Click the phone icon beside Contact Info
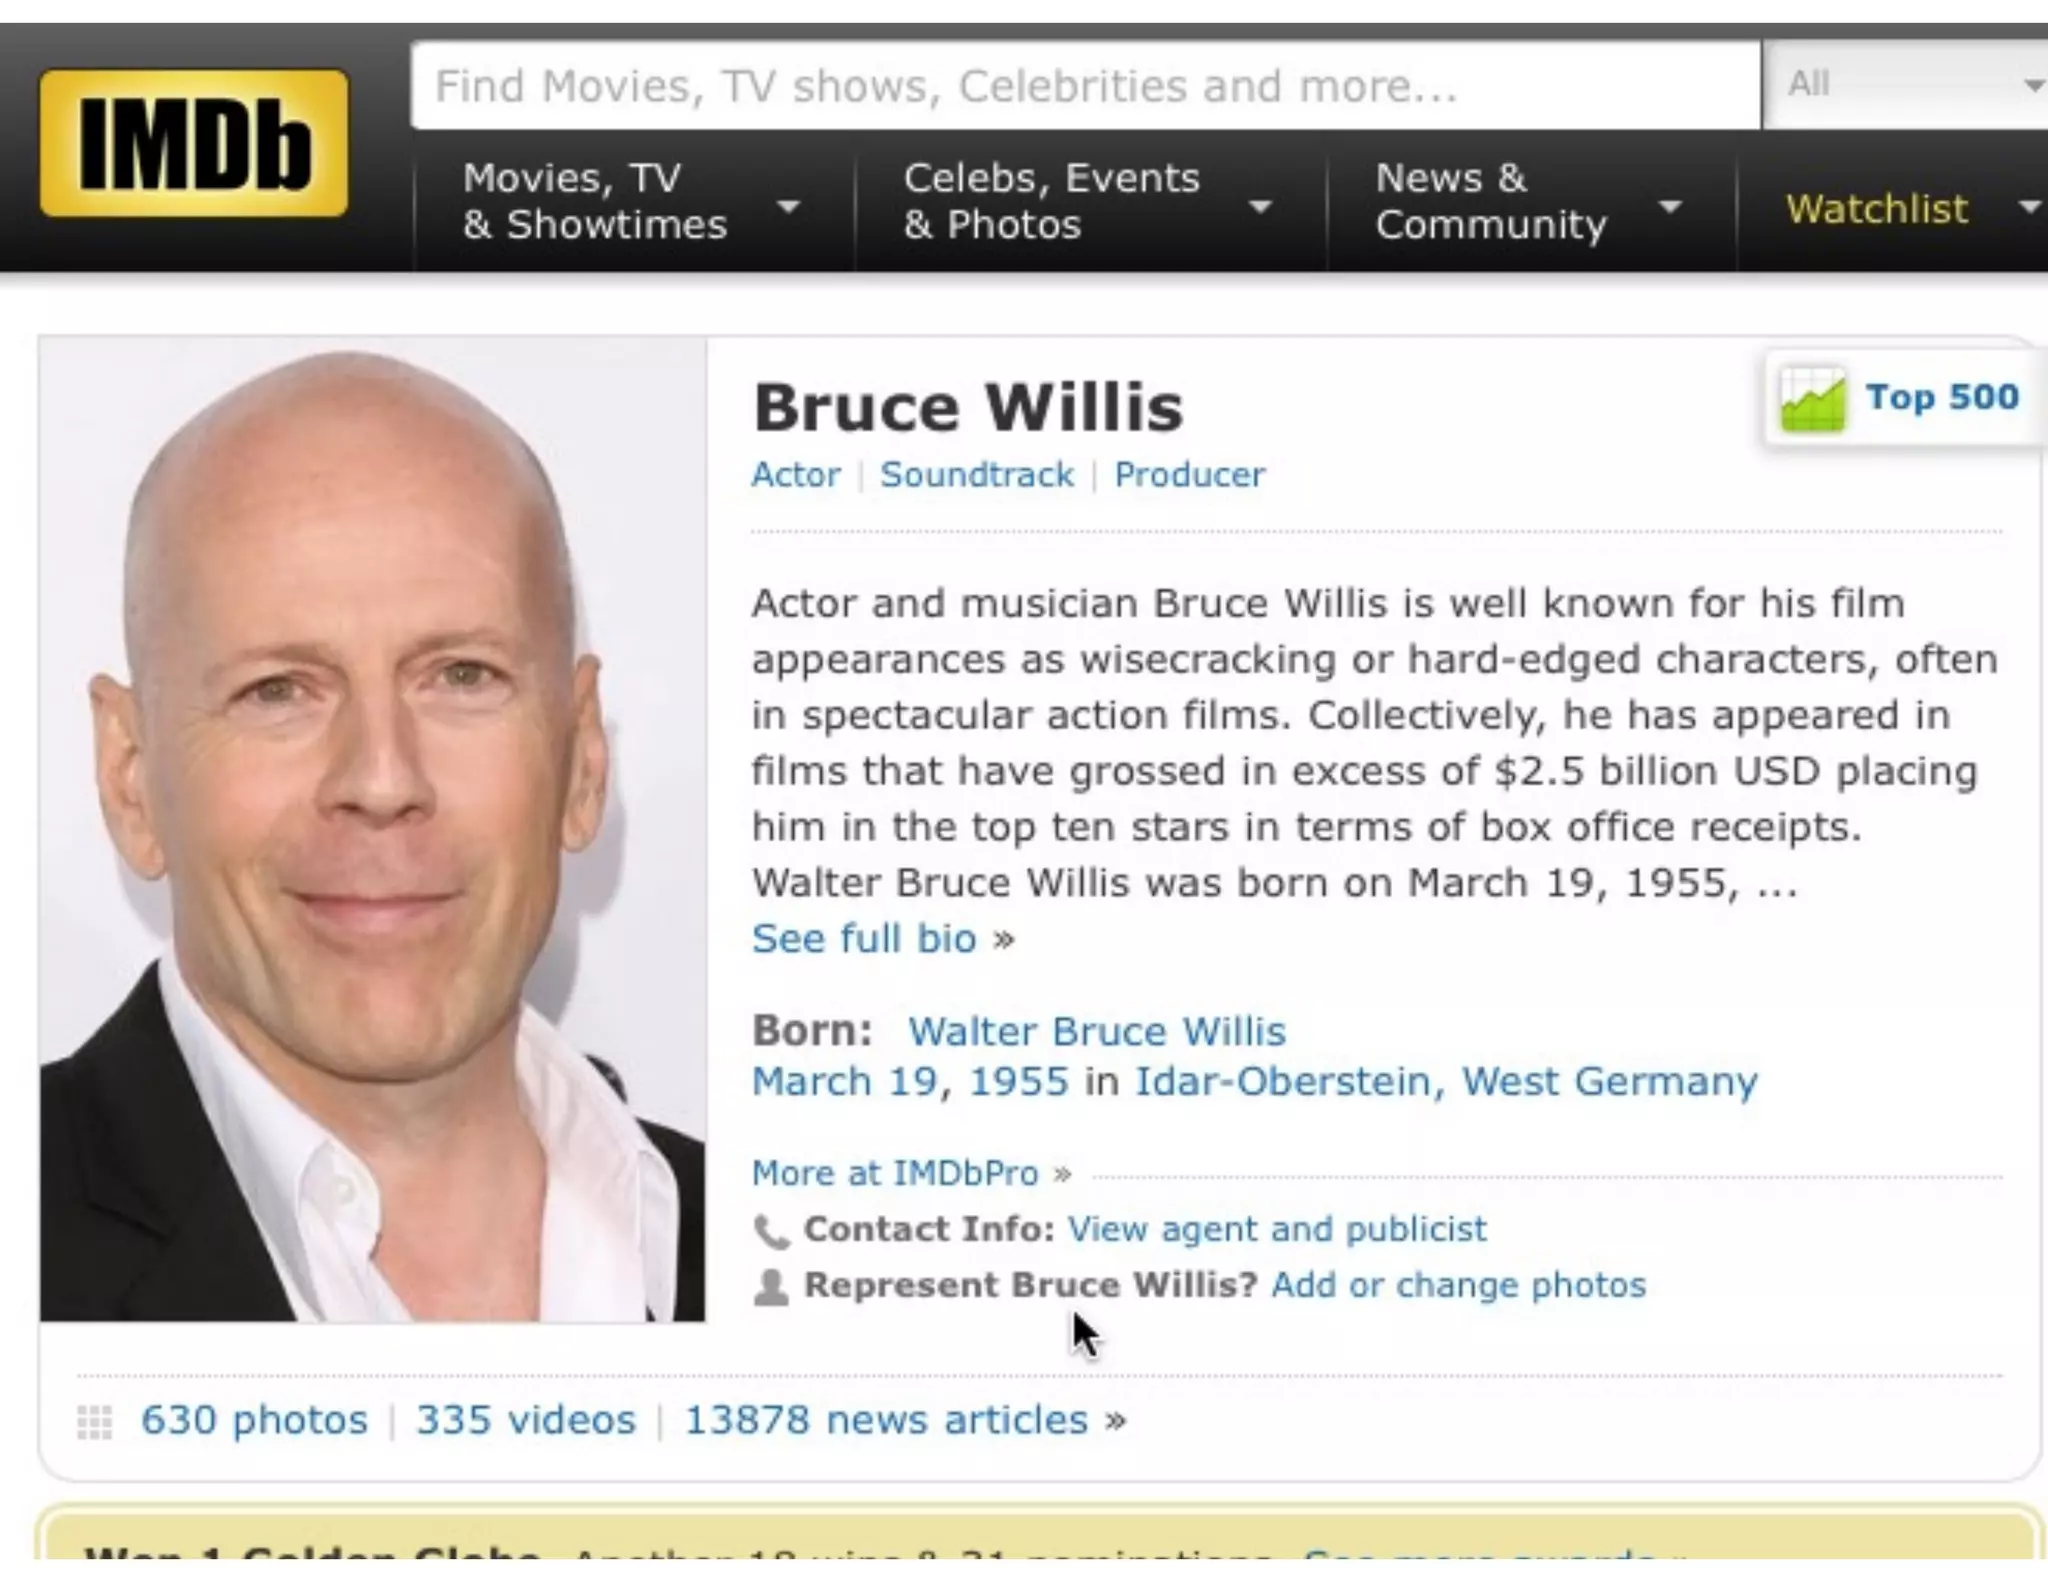 [x=771, y=1231]
